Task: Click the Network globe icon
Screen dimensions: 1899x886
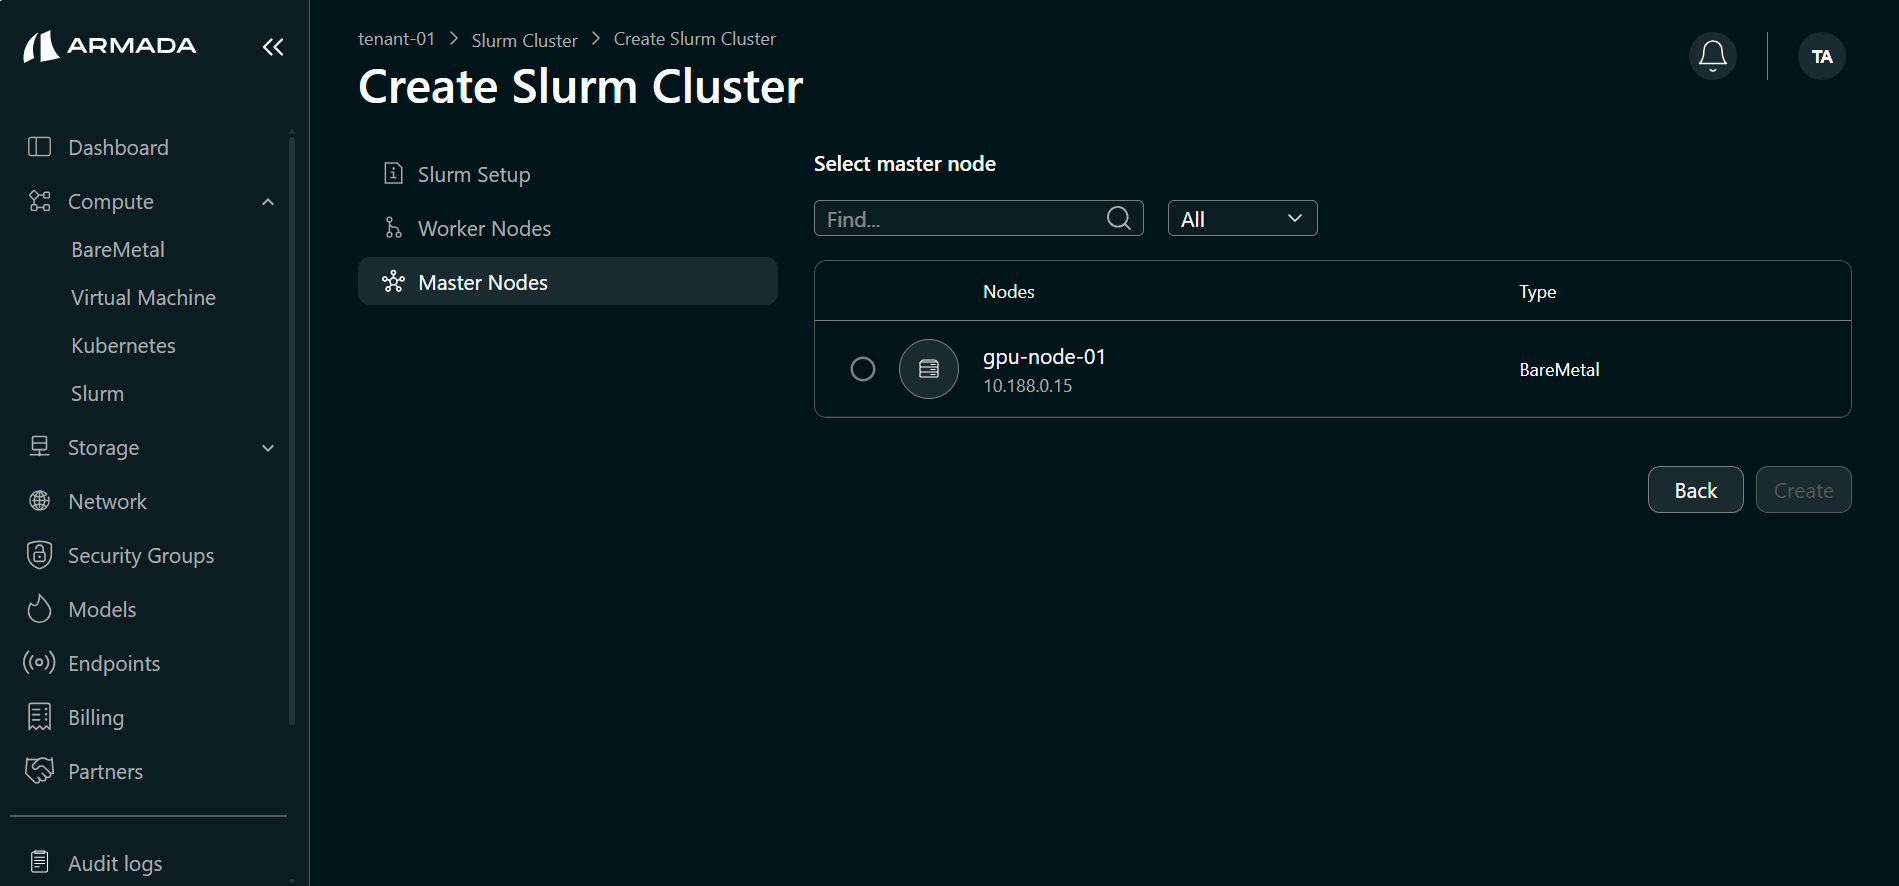Action: tap(39, 501)
